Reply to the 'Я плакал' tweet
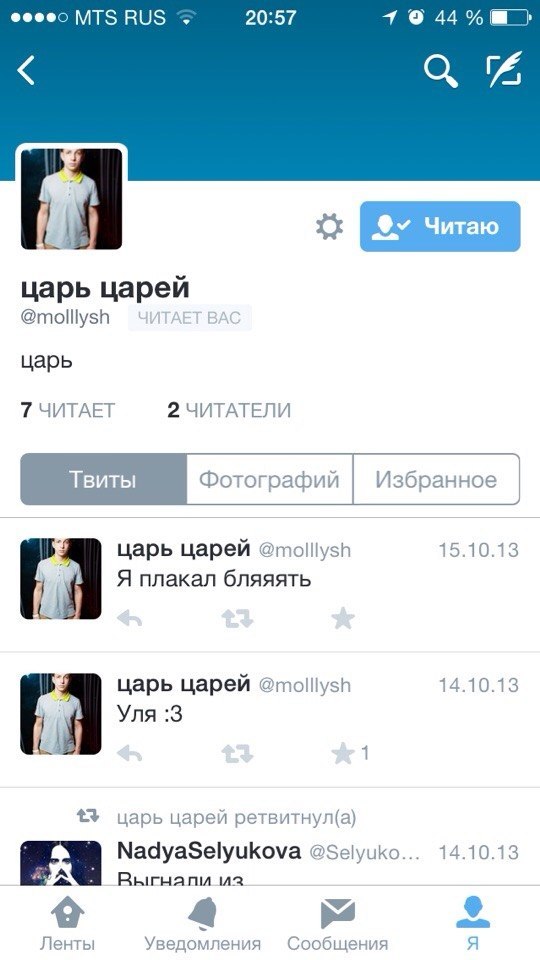The height and width of the screenshot is (960, 540). [130, 619]
